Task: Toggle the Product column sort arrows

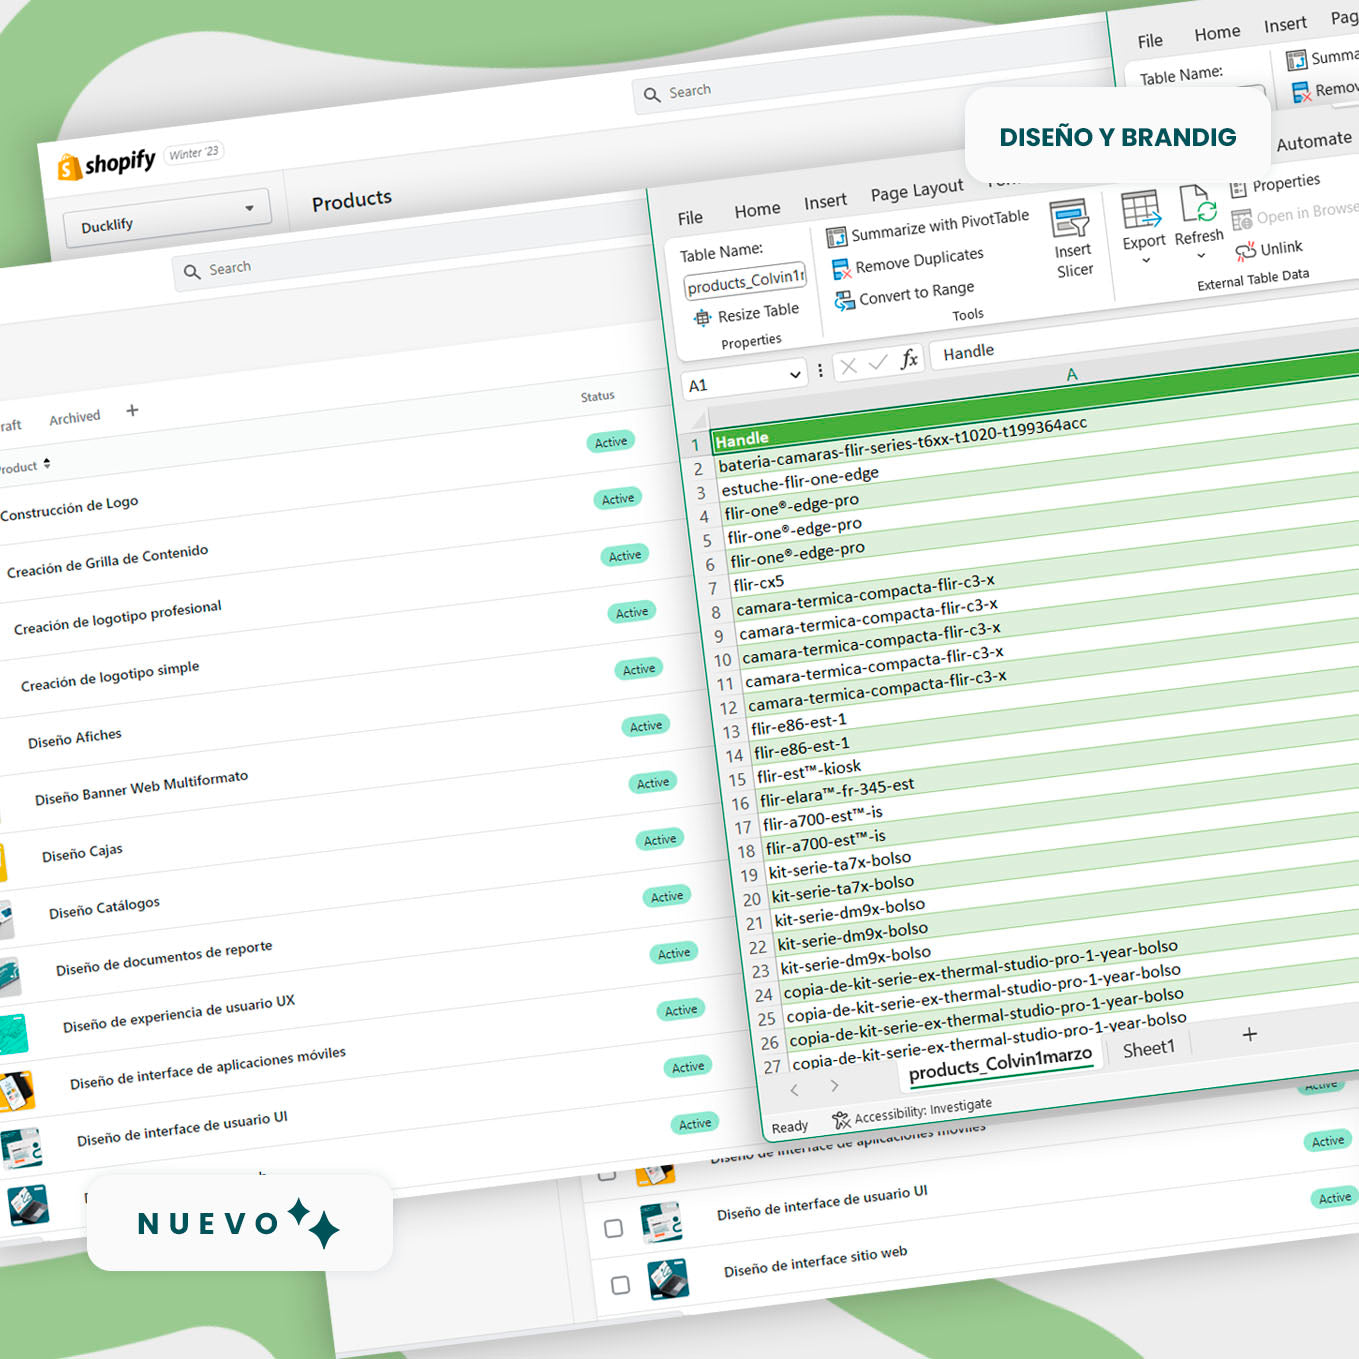Action: [x=46, y=464]
